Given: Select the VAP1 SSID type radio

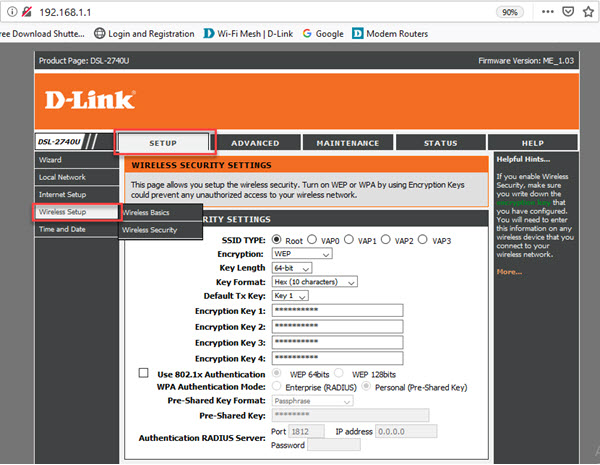Looking at the screenshot, I should [x=349, y=240].
